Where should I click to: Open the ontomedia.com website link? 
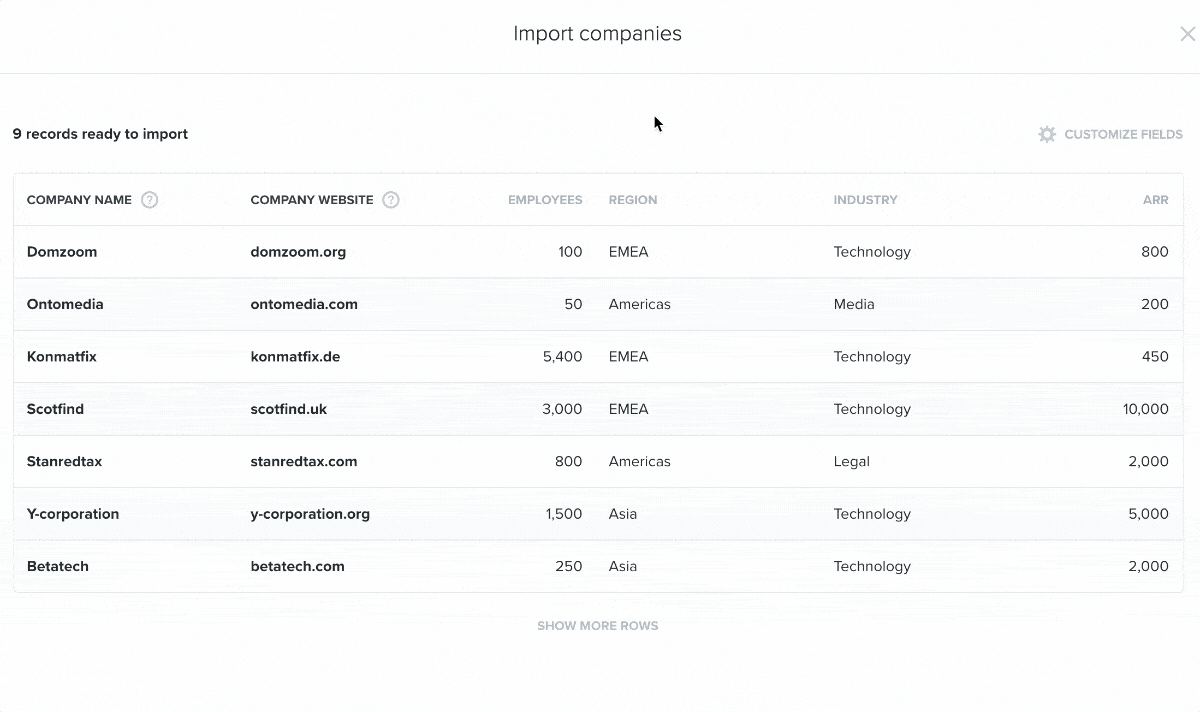304,304
